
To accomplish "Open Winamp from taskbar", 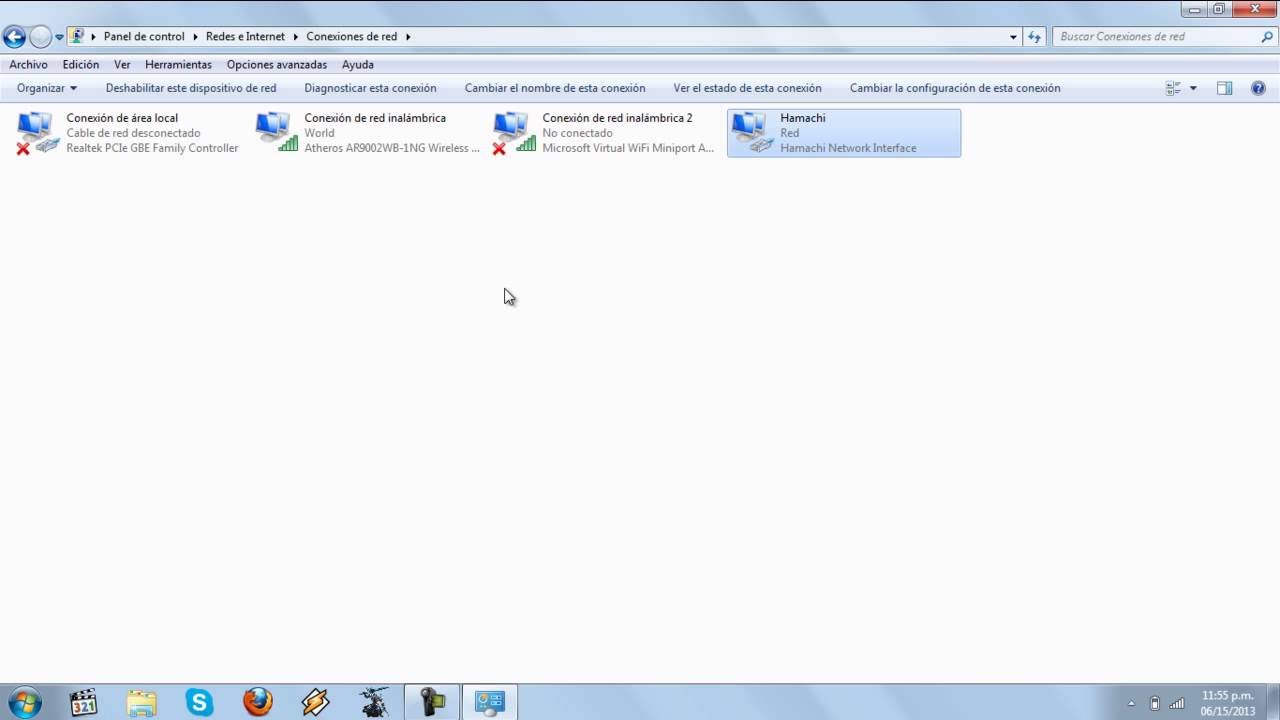I will pos(316,702).
